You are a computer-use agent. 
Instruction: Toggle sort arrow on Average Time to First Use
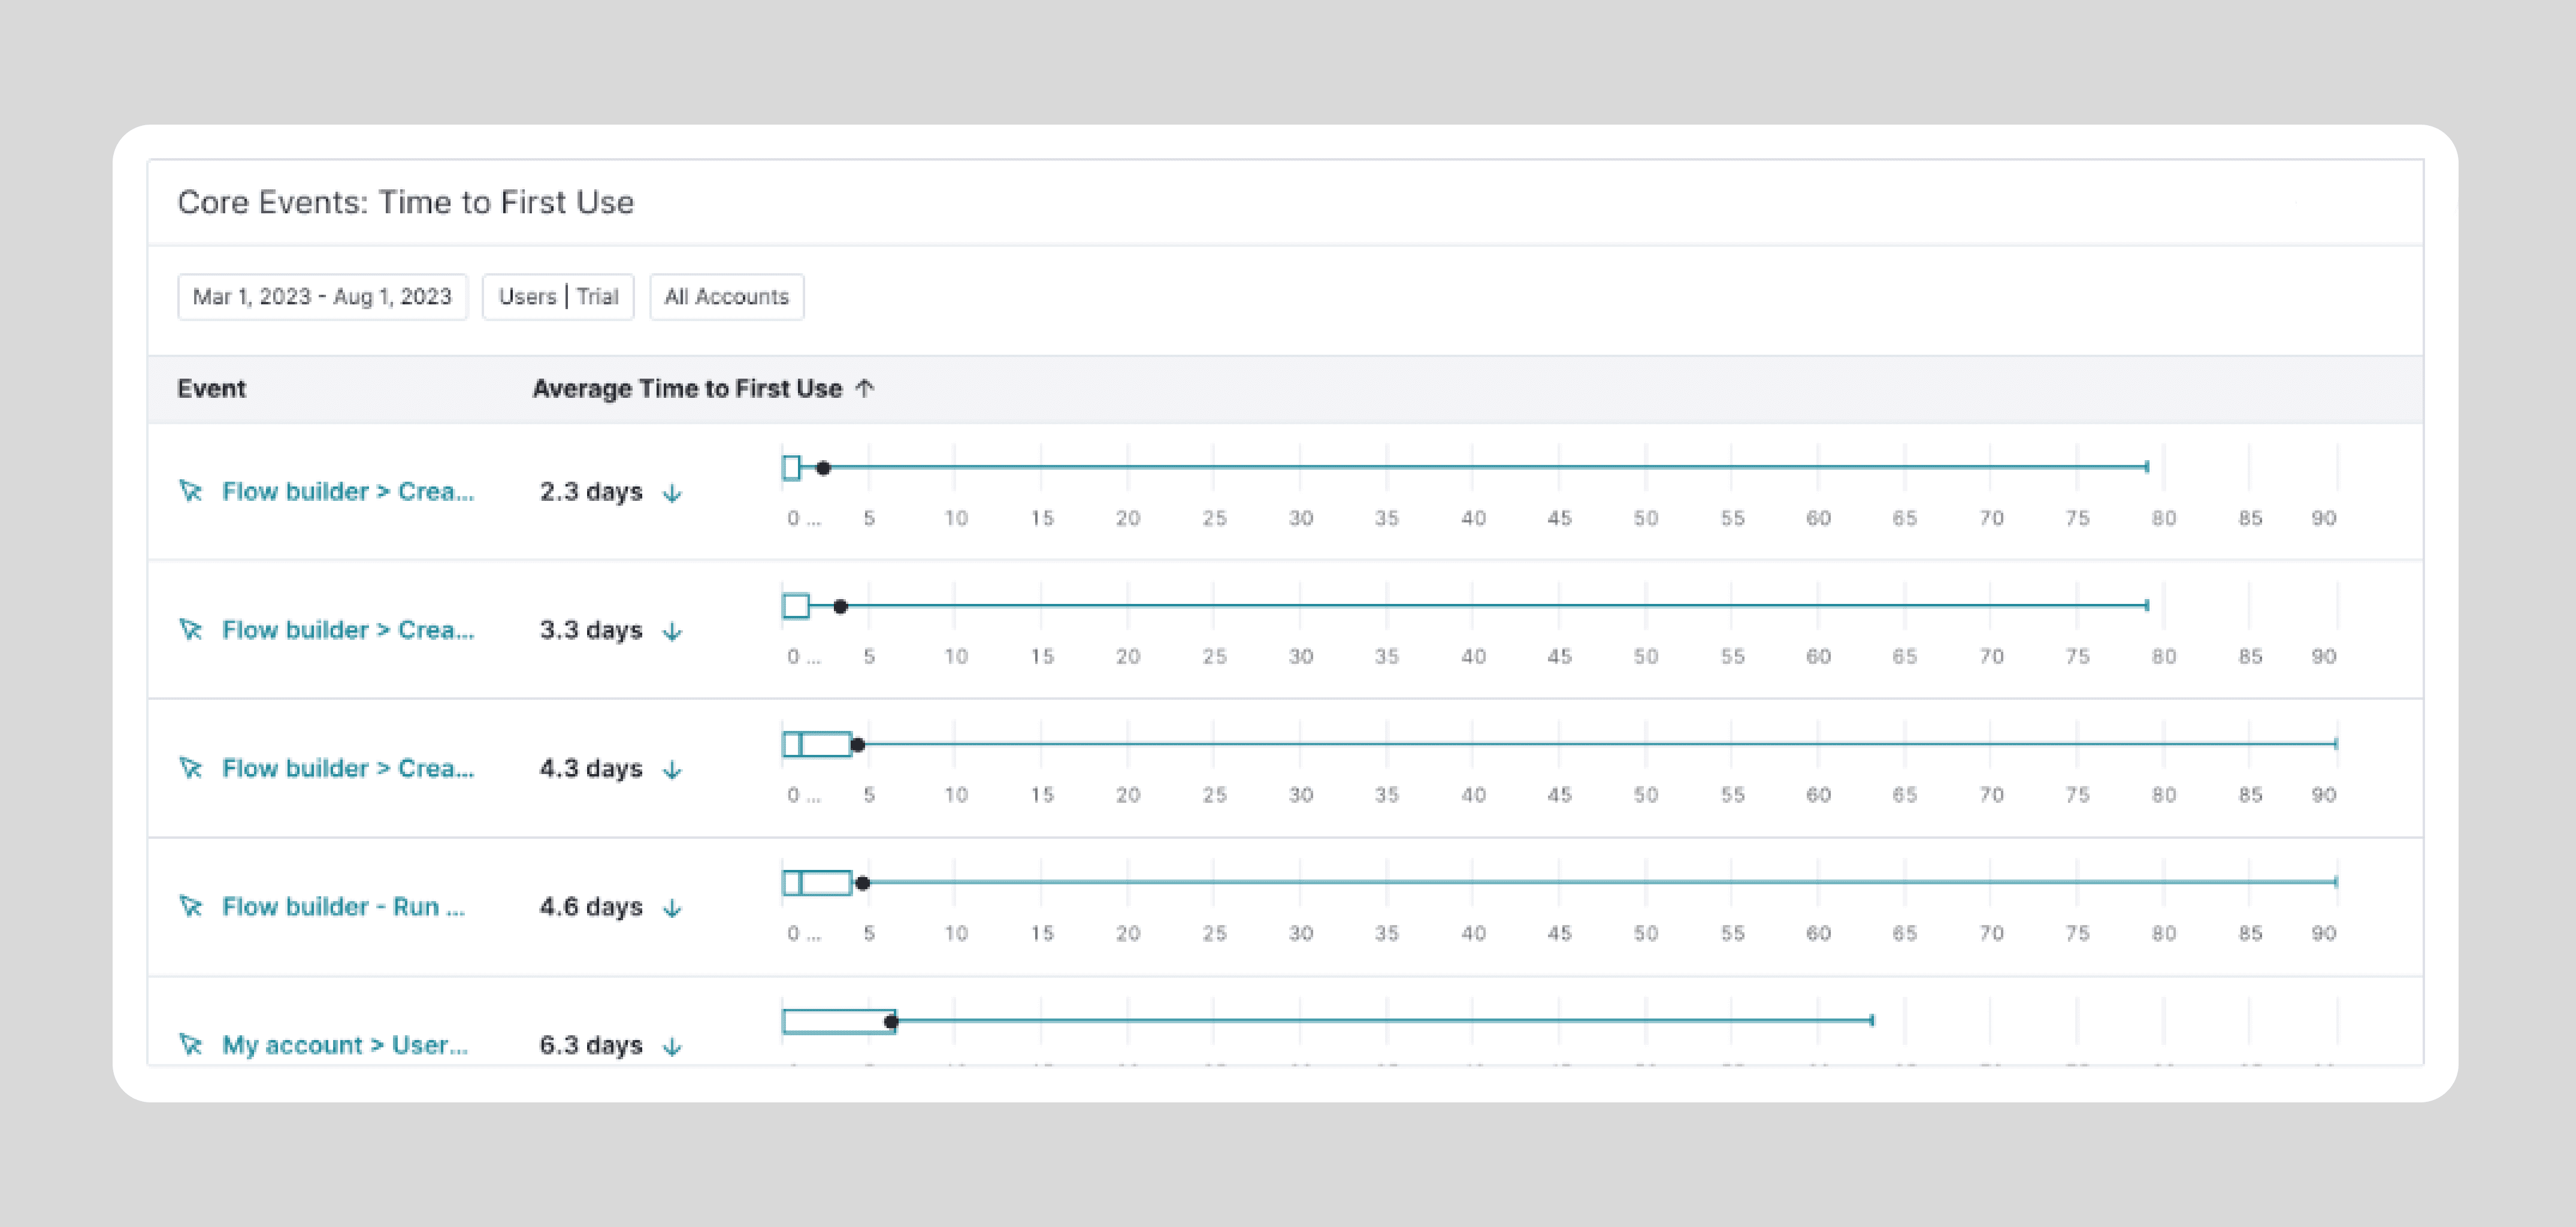tap(865, 388)
